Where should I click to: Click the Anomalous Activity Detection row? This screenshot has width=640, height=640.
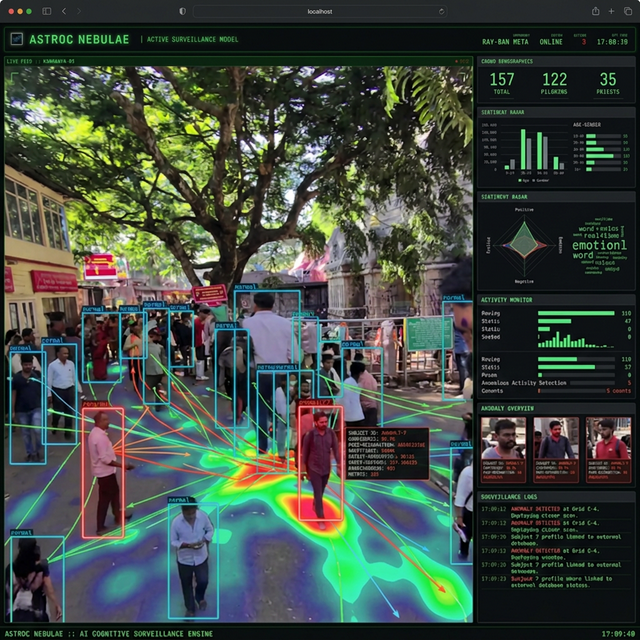(x=556, y=383)
